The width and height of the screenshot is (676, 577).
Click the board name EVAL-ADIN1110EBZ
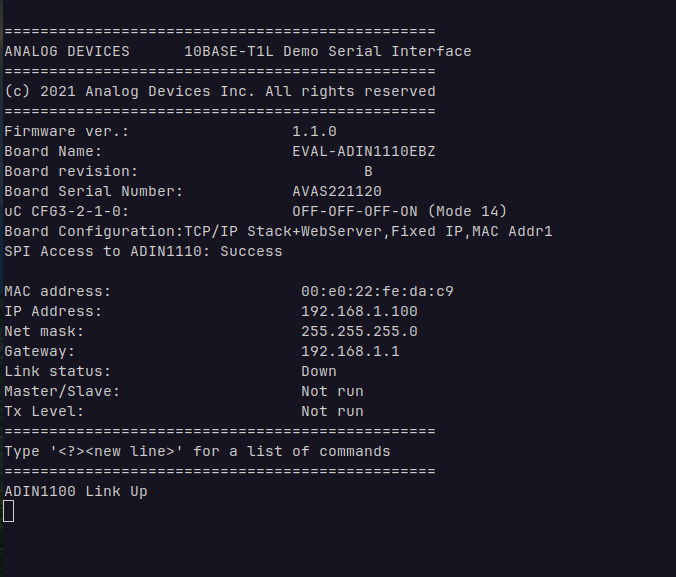[363, 151]
